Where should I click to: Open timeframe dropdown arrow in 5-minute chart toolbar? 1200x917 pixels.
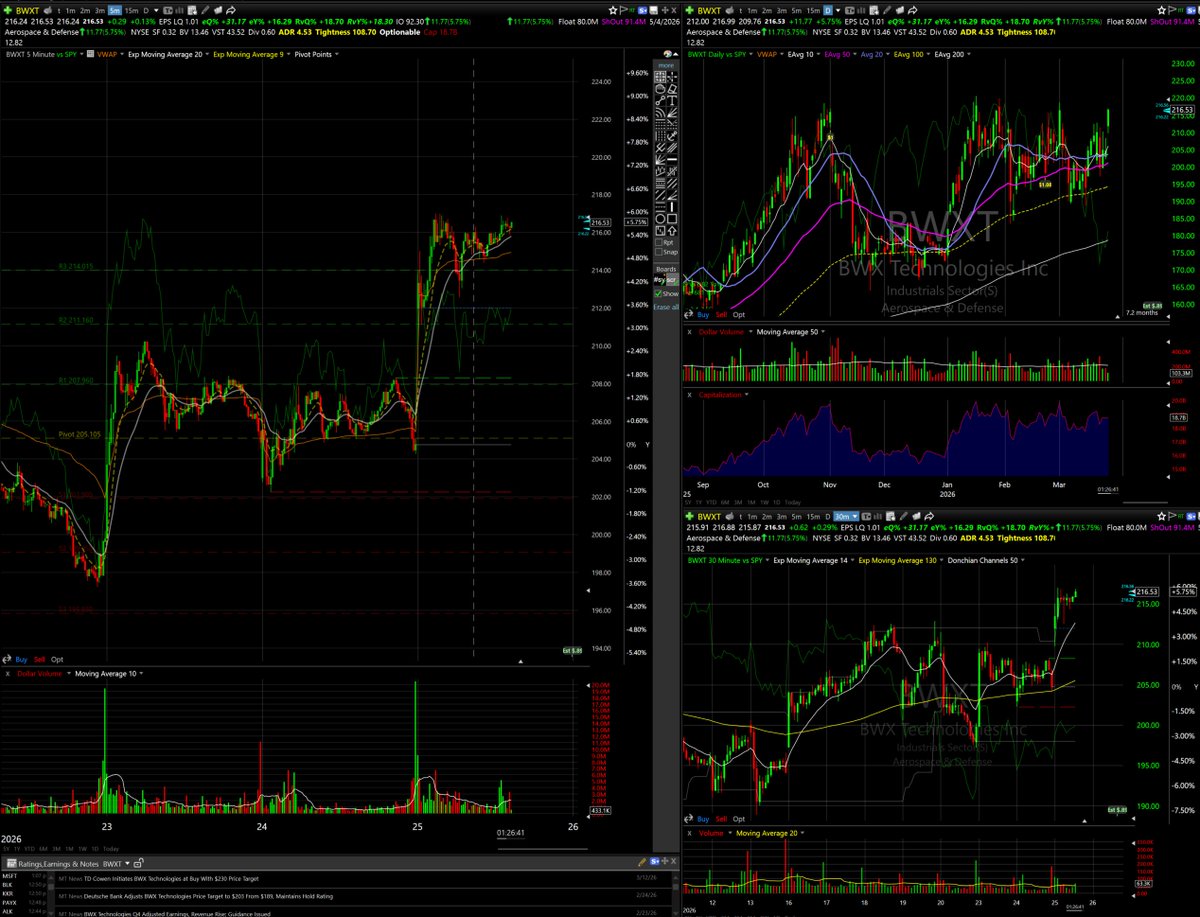click(156, 11)
